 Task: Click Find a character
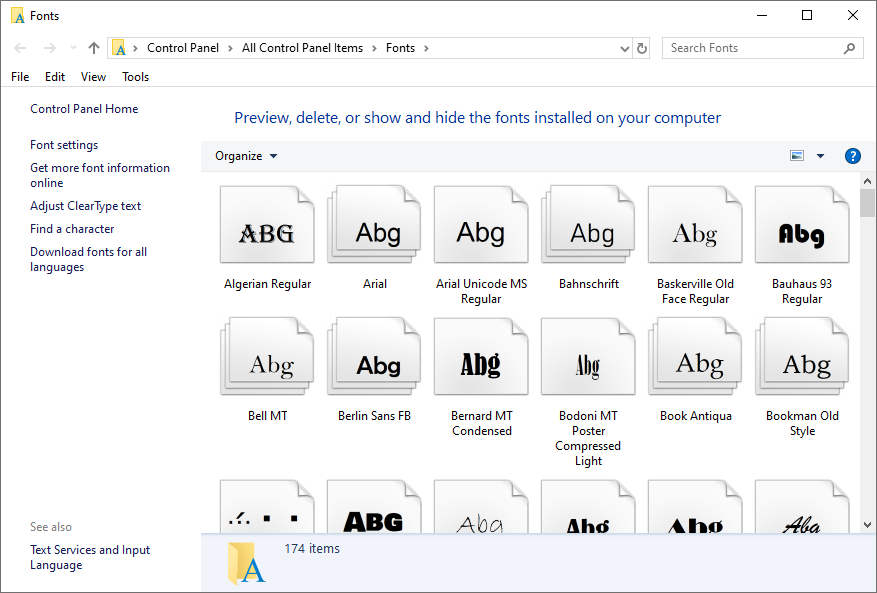click(x=72, y=228)
